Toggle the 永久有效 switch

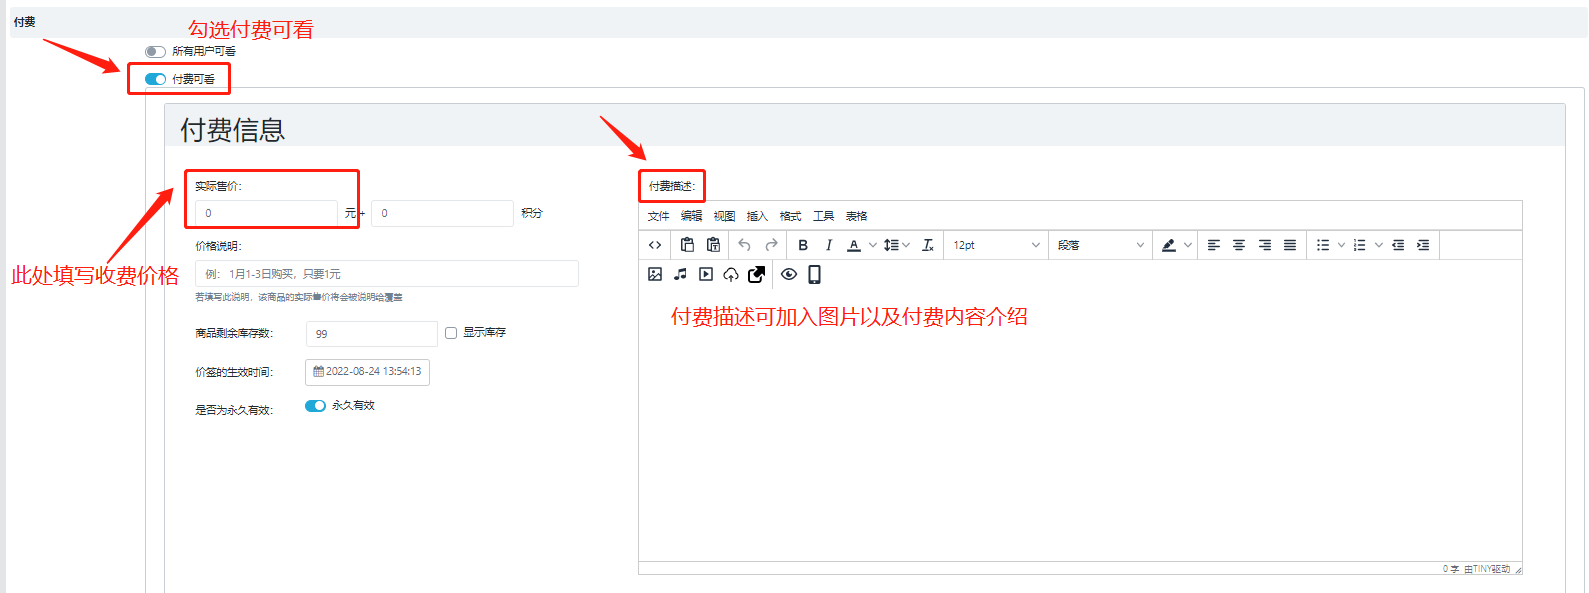point(315,406)
